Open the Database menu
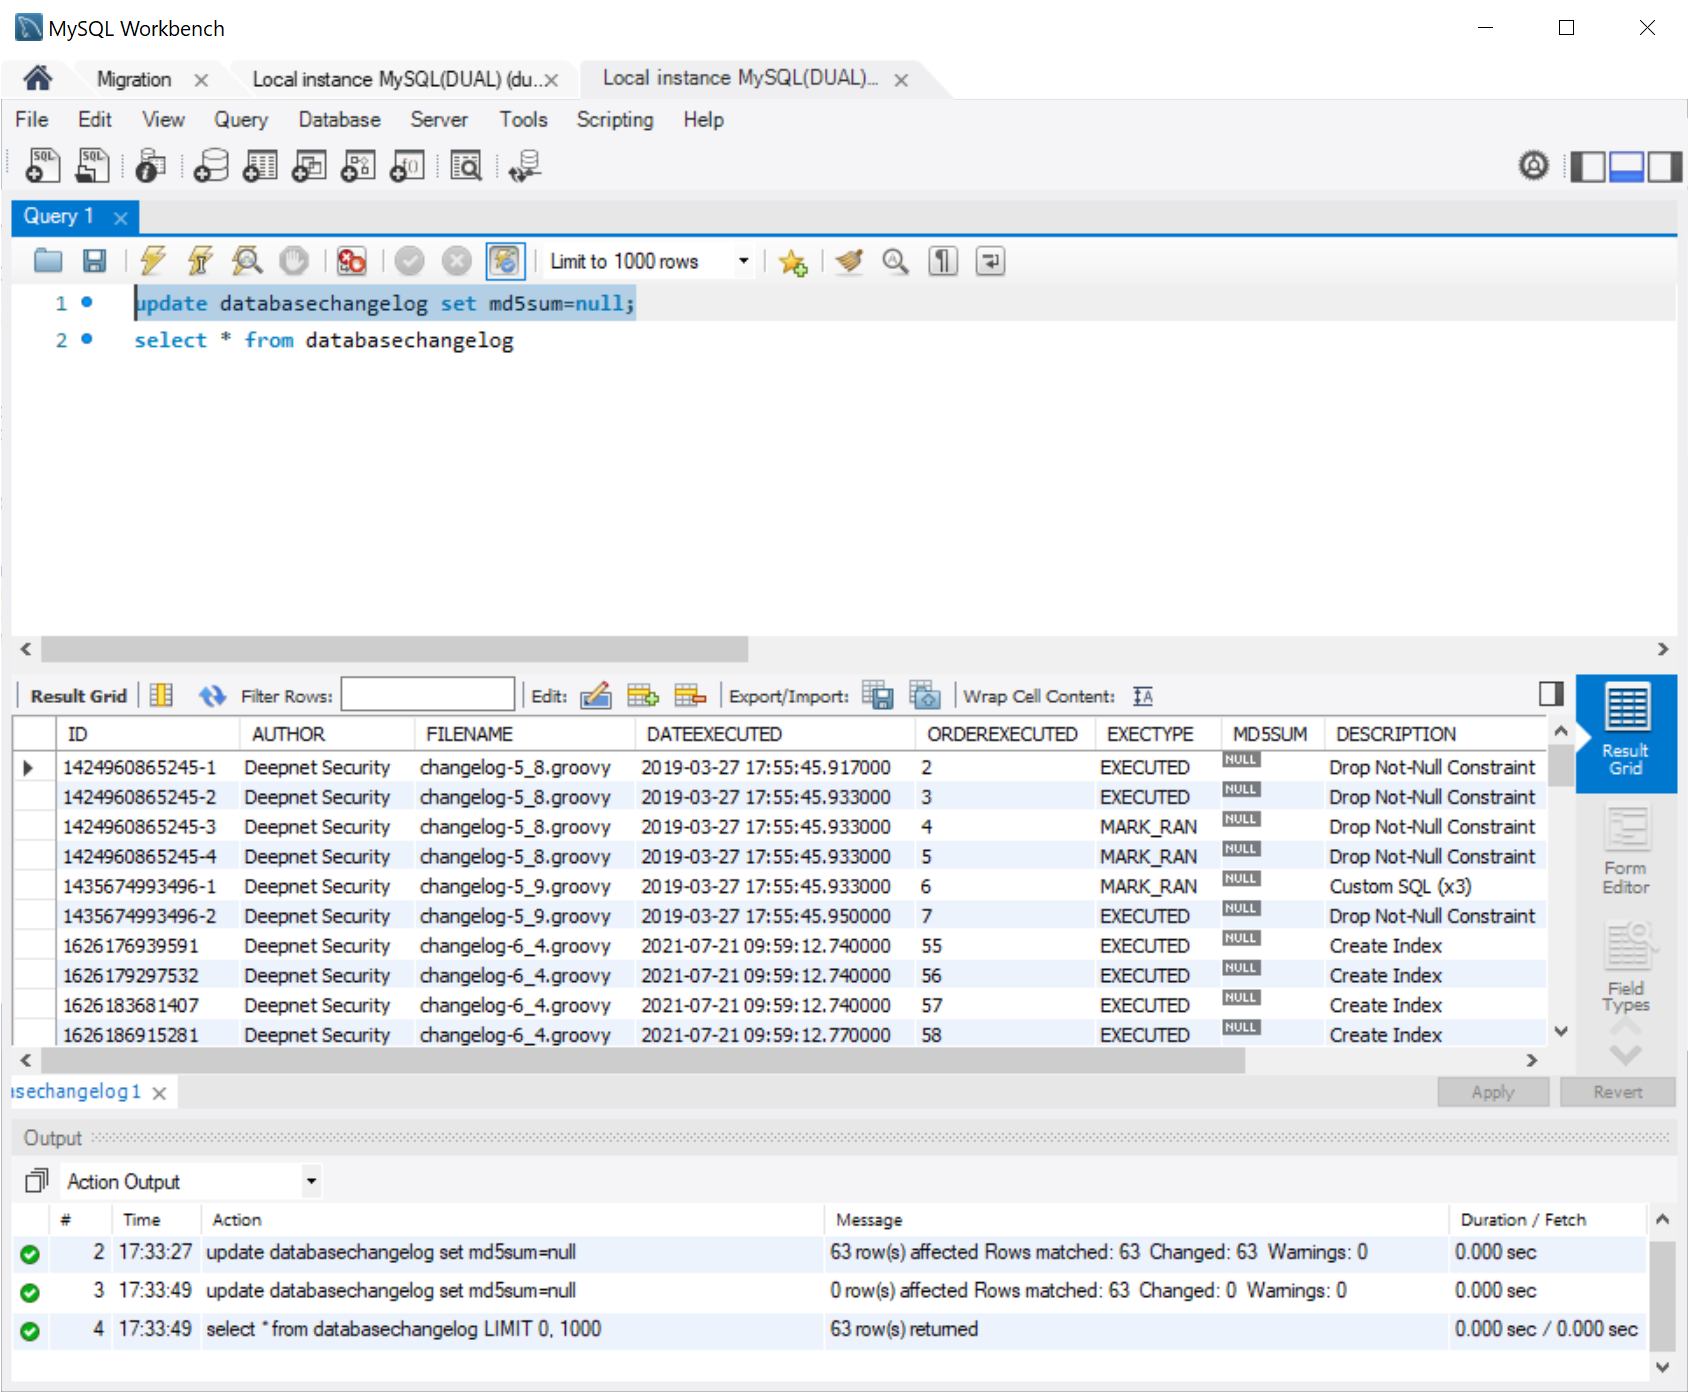 click(339, 120)
